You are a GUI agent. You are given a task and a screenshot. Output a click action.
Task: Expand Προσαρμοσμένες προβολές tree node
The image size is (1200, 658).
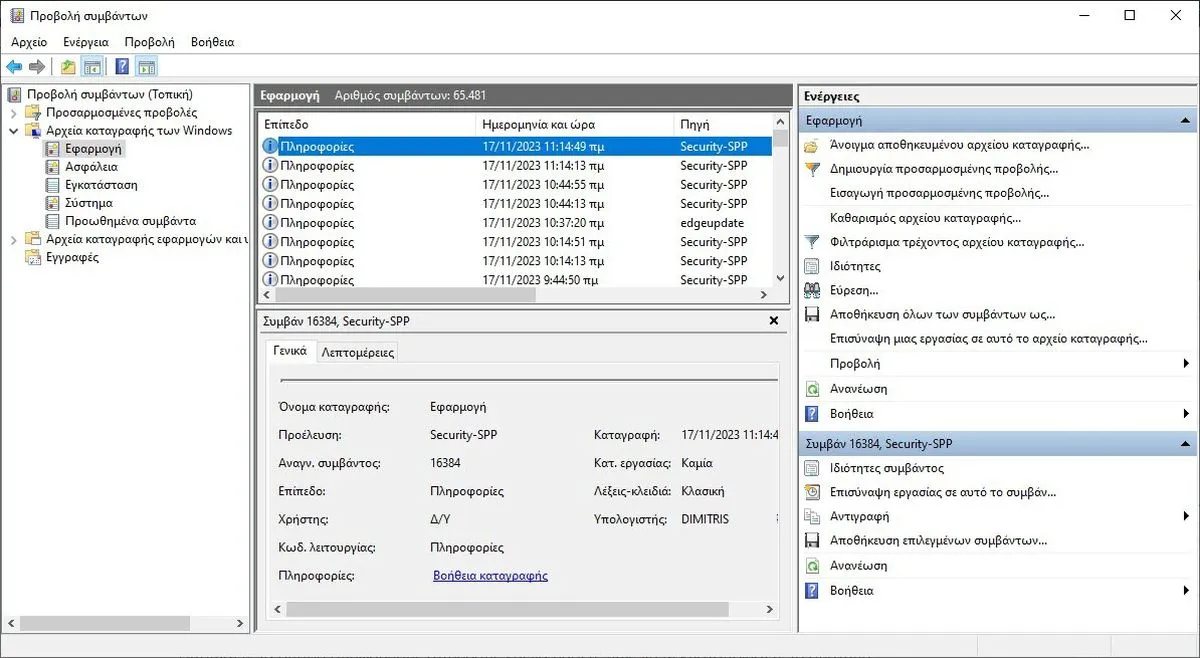coord(13,113)
